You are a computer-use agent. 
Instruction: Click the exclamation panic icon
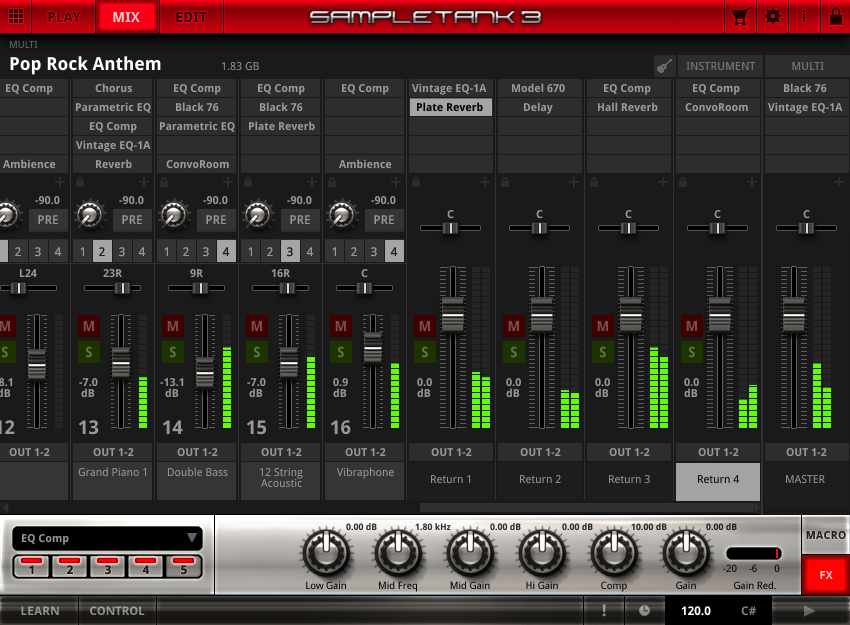604,611
